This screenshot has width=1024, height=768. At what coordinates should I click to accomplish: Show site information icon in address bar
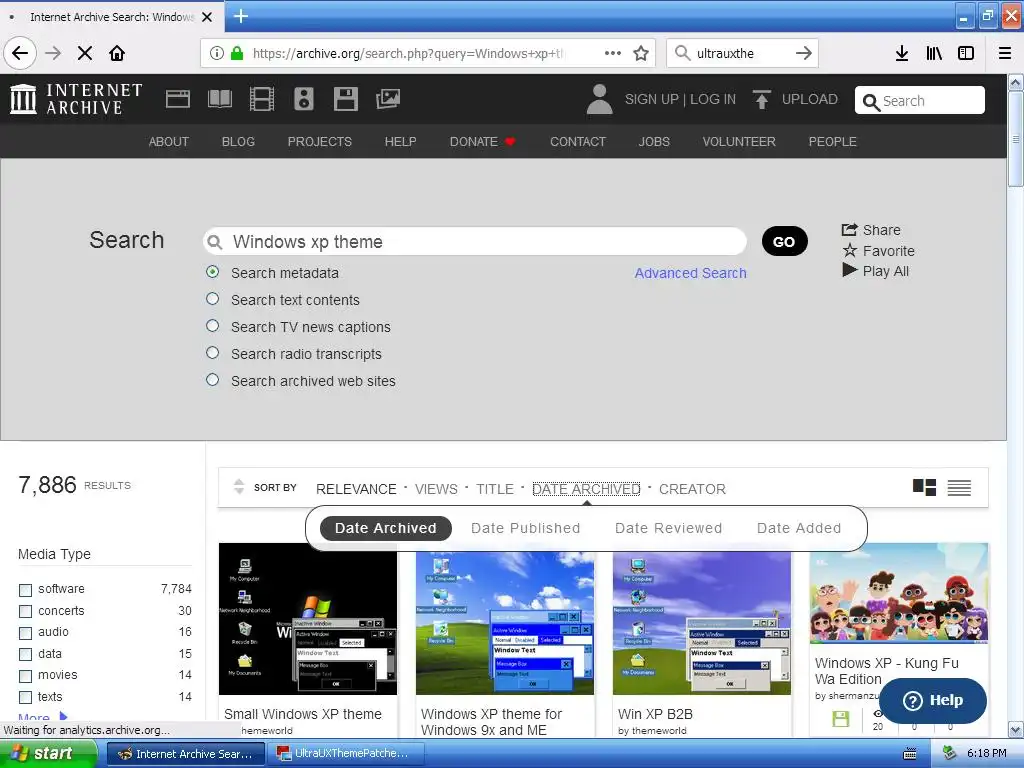(x=217, y=53)
